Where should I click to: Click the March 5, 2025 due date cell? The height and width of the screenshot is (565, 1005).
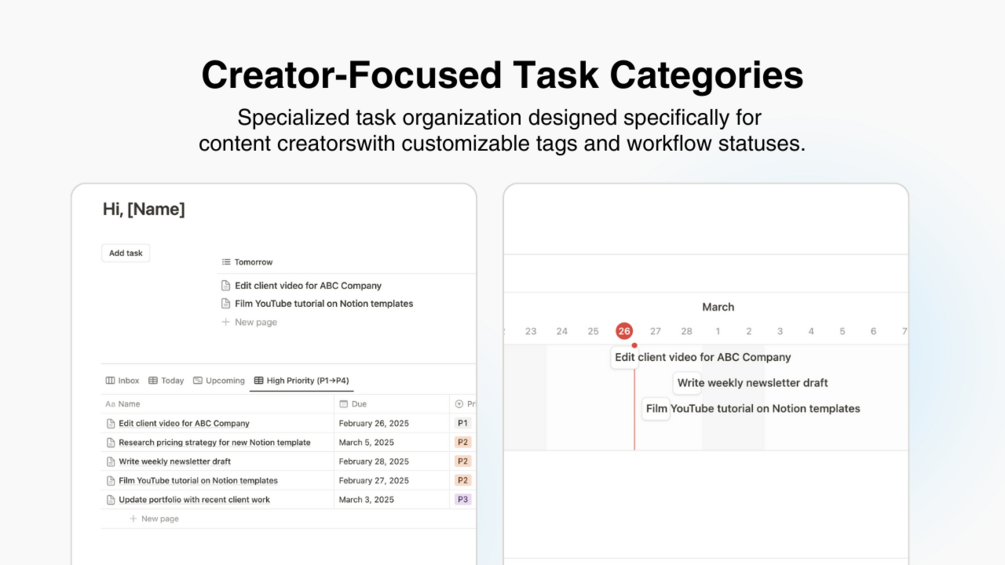pos(392,443)
